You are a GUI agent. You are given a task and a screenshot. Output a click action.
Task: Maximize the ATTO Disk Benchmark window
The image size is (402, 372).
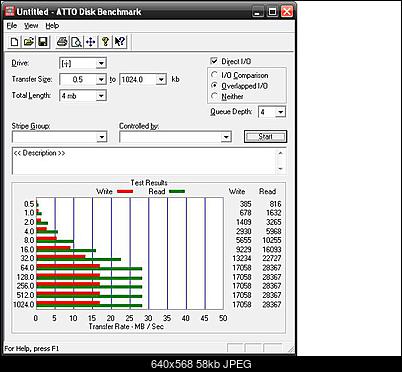(x=272, y=12)
